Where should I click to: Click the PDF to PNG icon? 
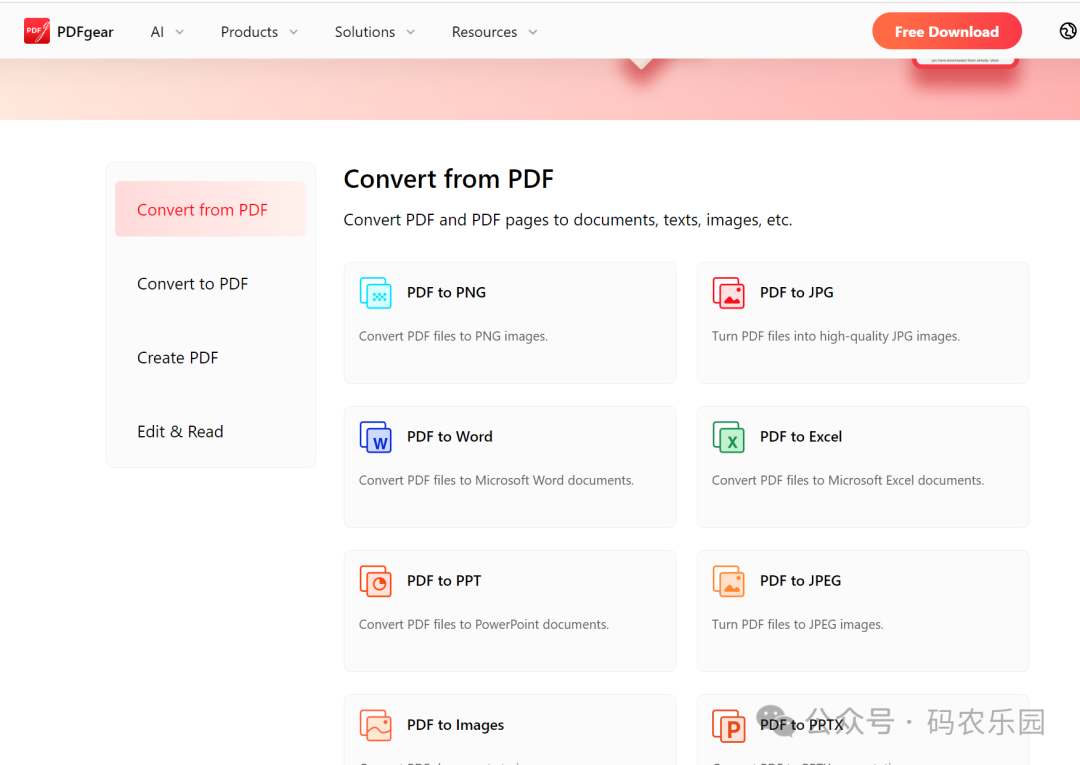point(375,293)
